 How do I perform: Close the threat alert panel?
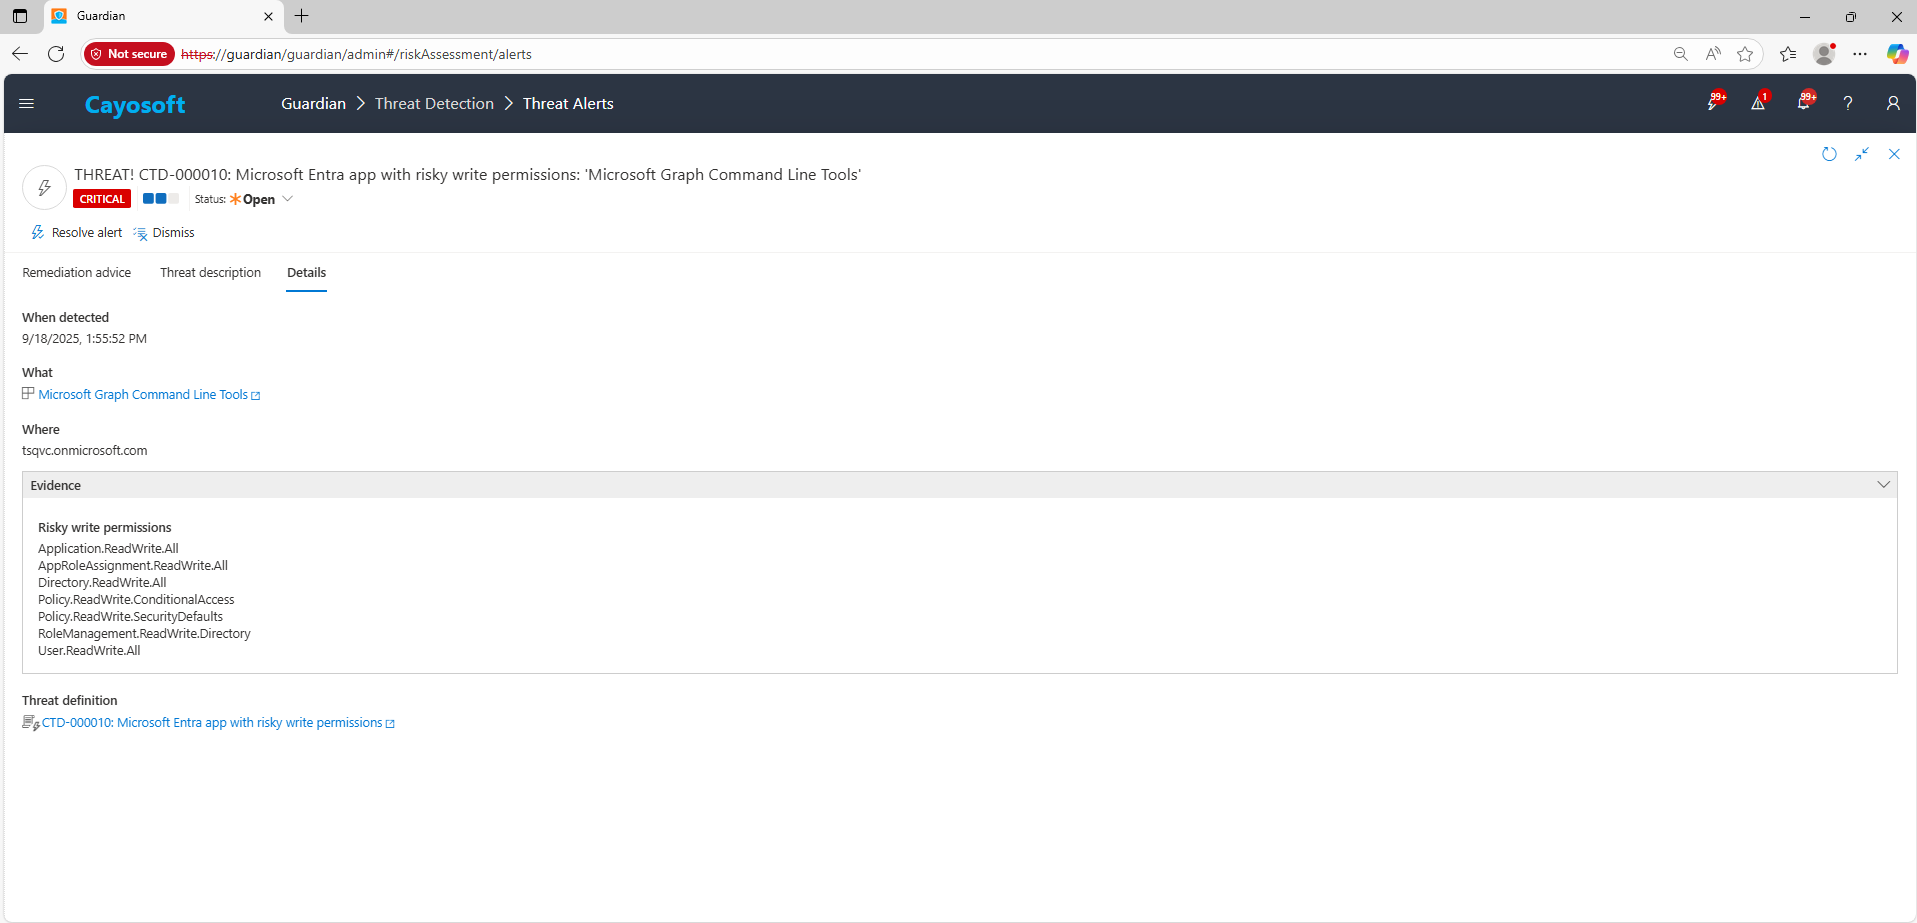click(x=1894, y=154)
